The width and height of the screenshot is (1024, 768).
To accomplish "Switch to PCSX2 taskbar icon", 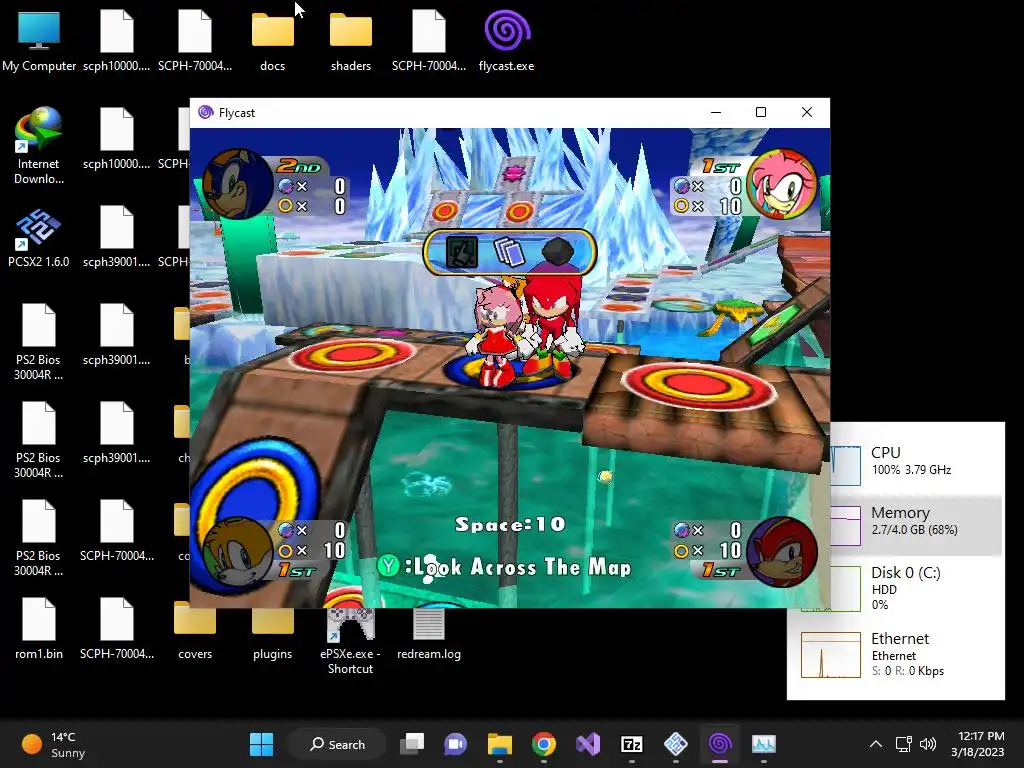I will [x=676, y=744].
